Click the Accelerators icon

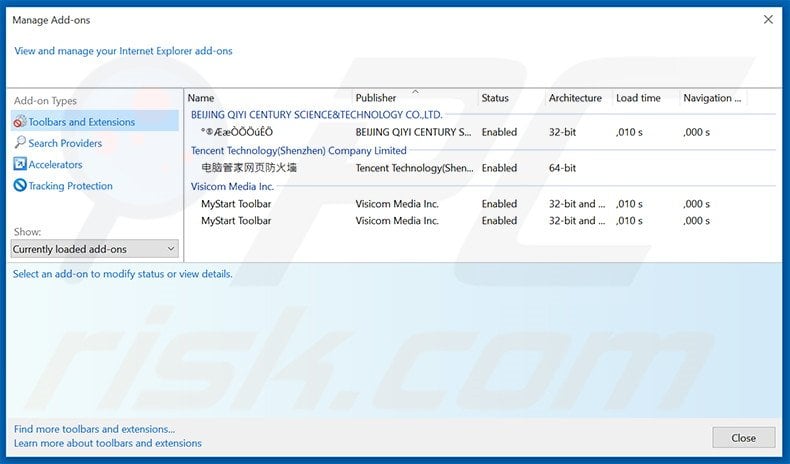tap(20, 164)
